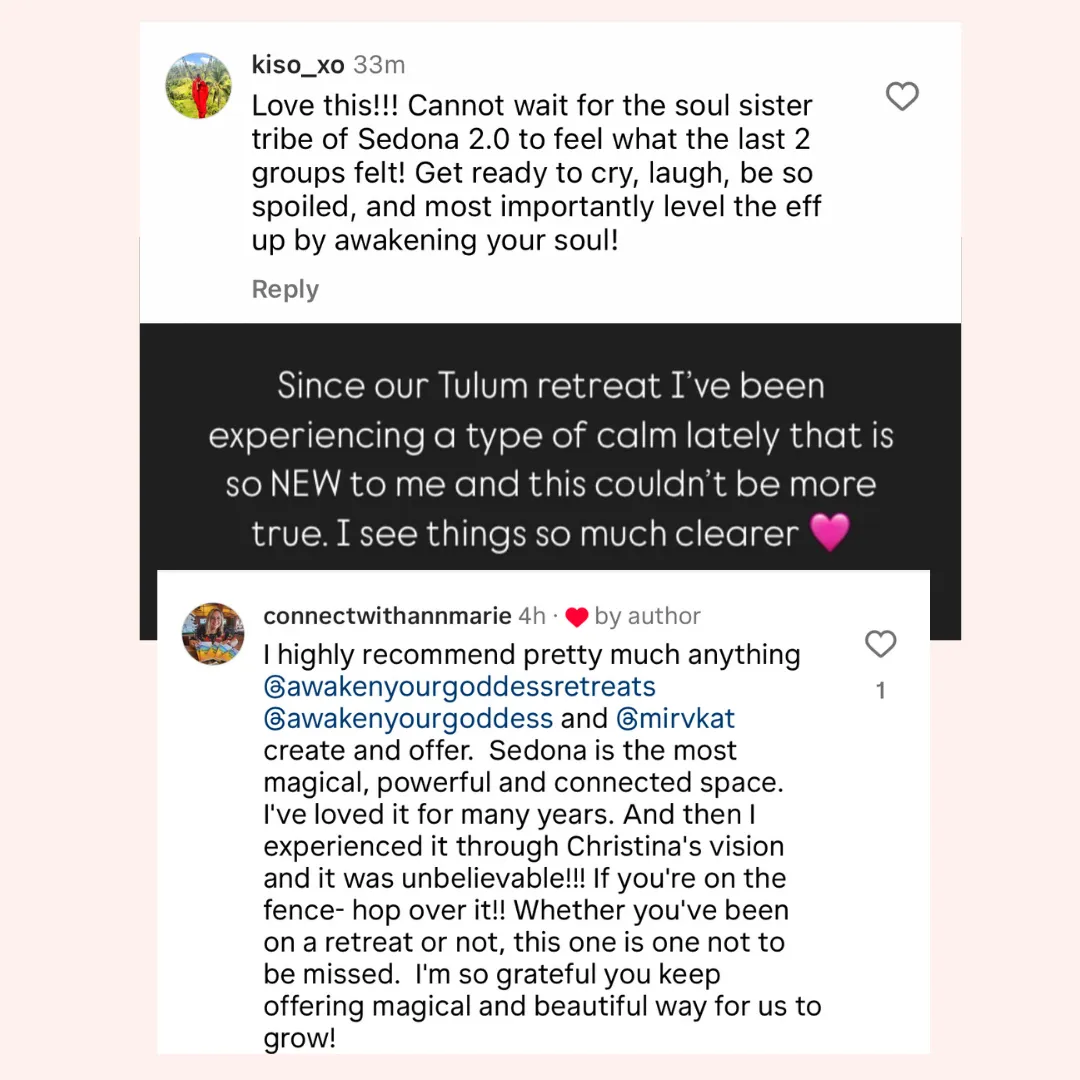Follow the @mirvkat mention
Image resolution: width=1080 pixels, height=1080 pixels.
click(676, 718)
